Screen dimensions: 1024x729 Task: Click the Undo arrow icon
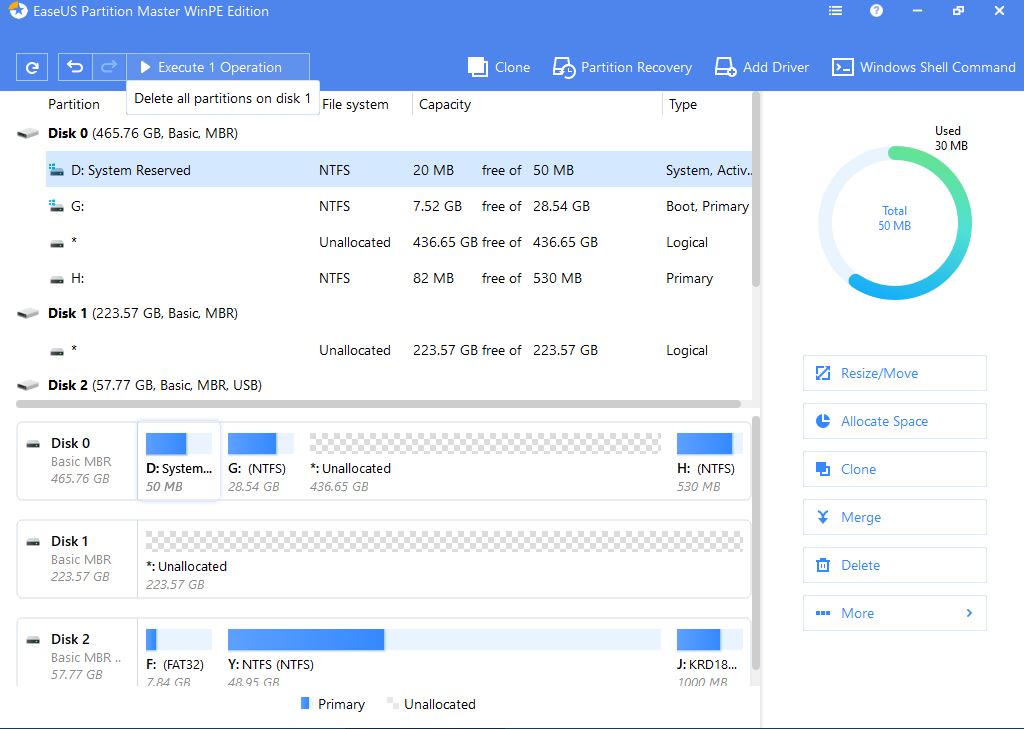click(75, 67)
